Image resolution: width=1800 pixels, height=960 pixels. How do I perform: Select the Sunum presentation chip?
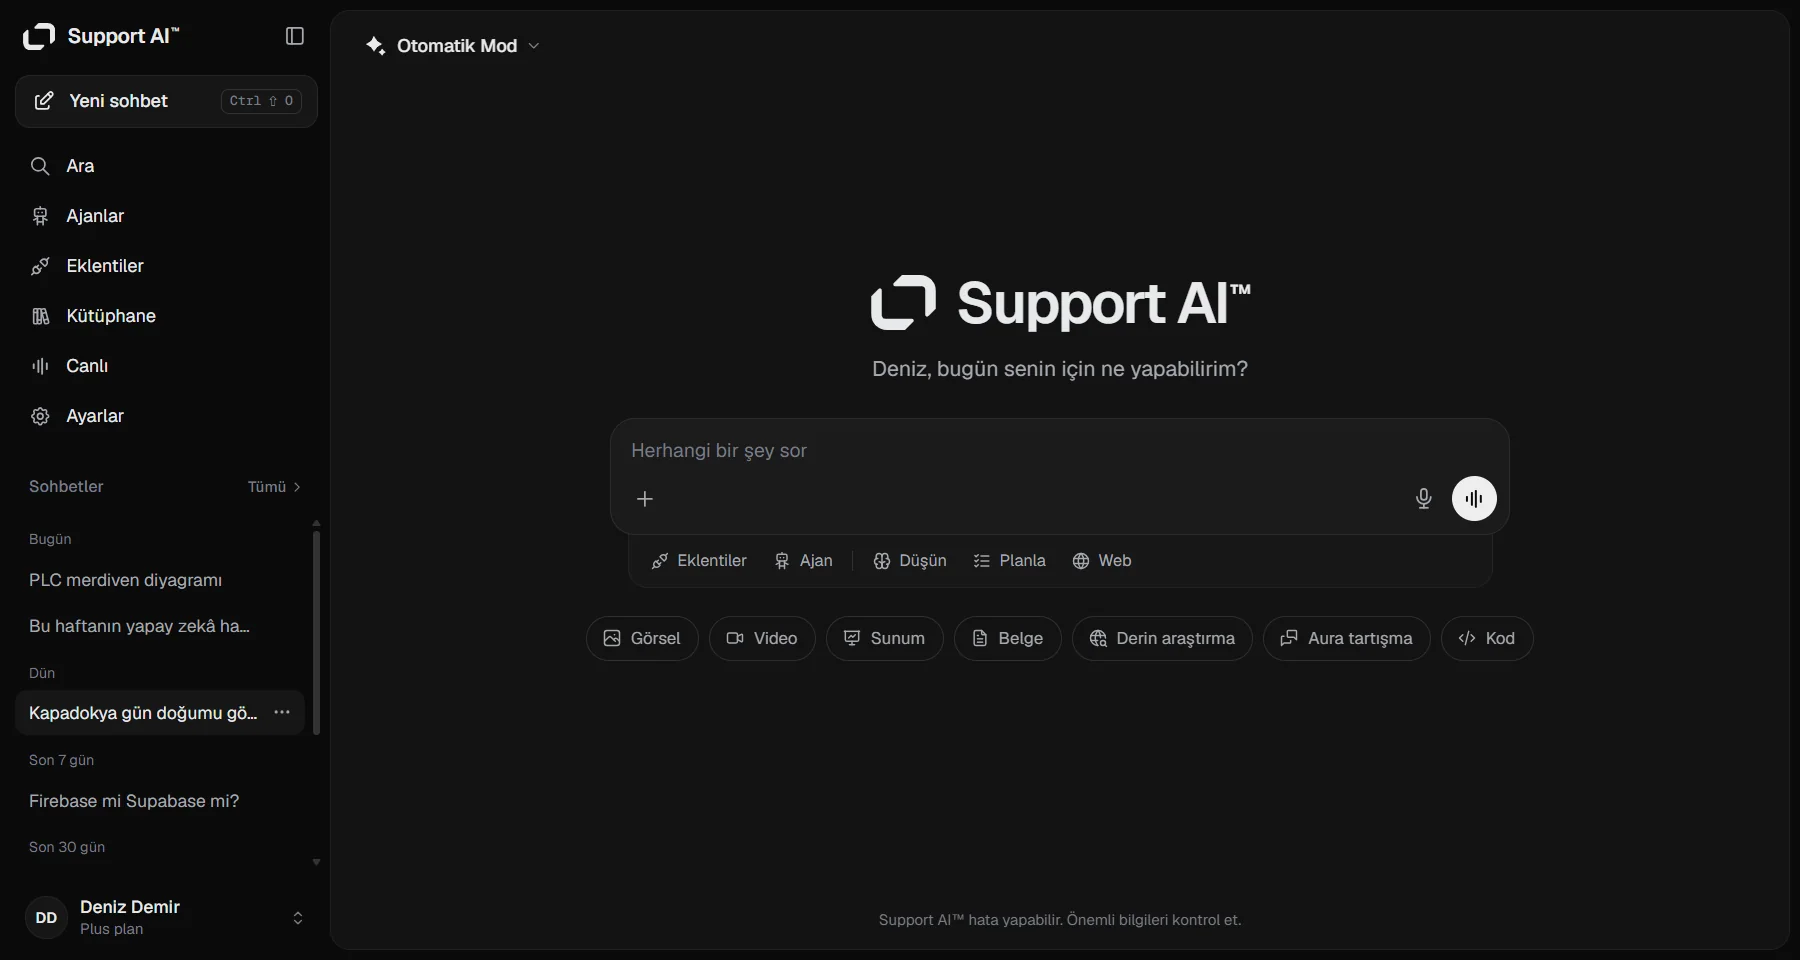(885, 639)
